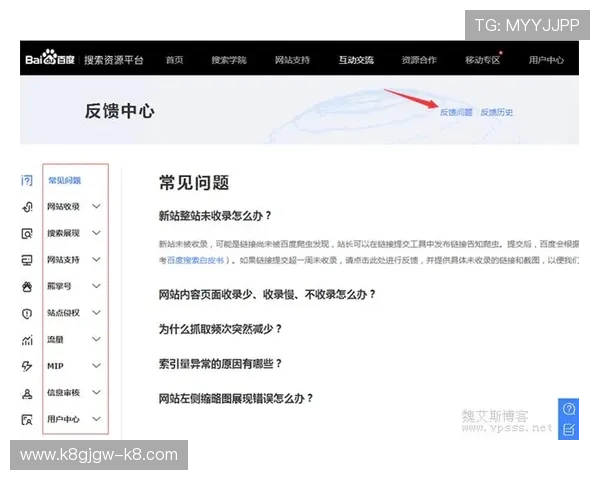600x480 pixels.
Task: Expand the 网站收录 chevron
Action: pyautogui.click(x=96, y=206)
